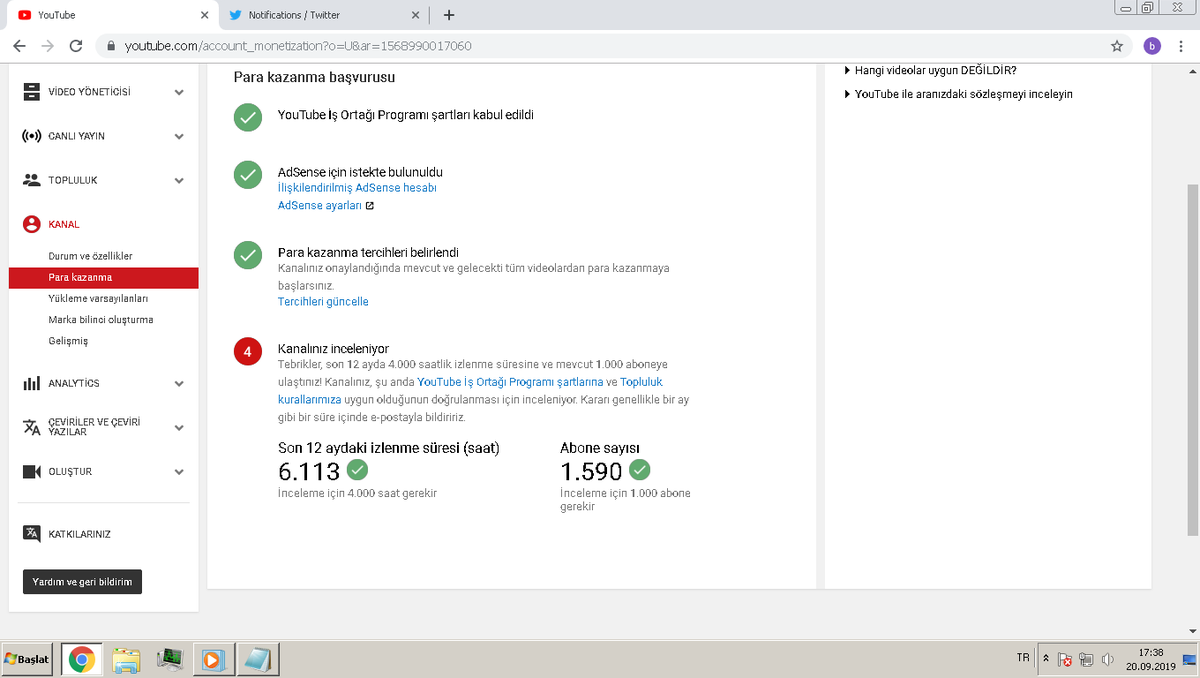The height and width of the screenshot is (678, 1200).
Task: Click the subscriber count 1.590
Action: (x=592, y=472)
